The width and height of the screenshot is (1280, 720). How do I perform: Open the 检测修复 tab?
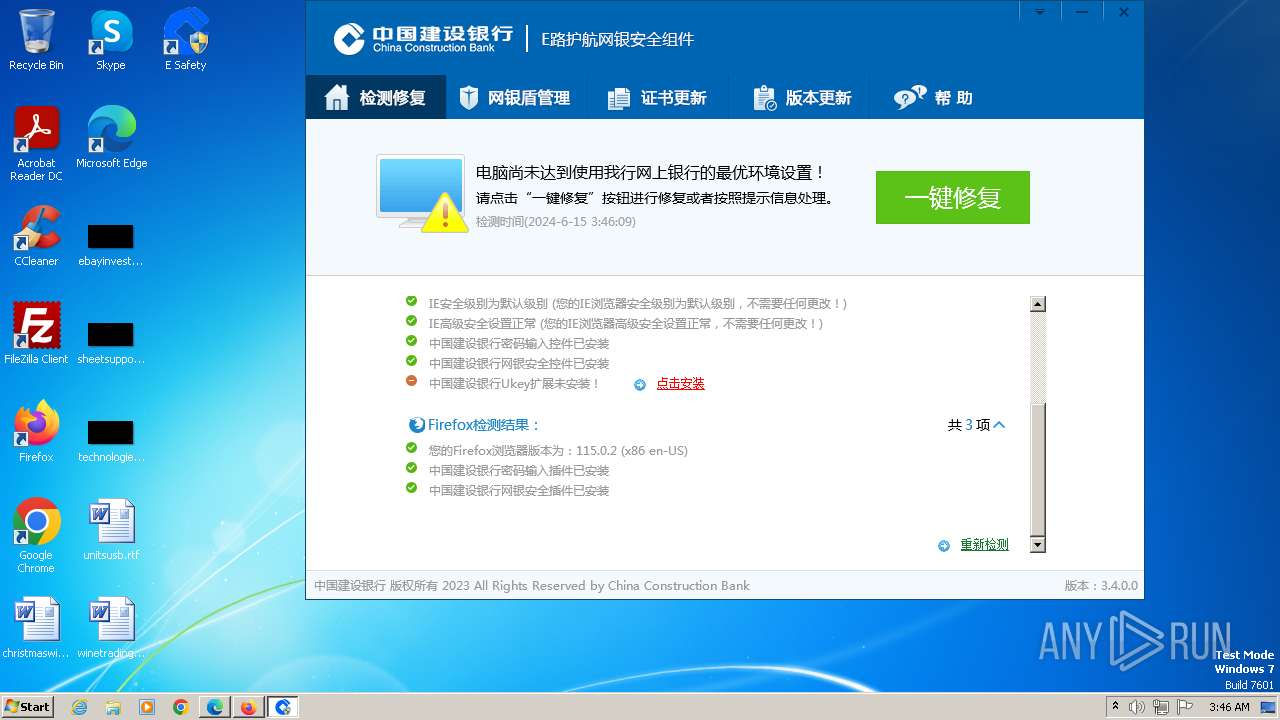tap(375, 98)
